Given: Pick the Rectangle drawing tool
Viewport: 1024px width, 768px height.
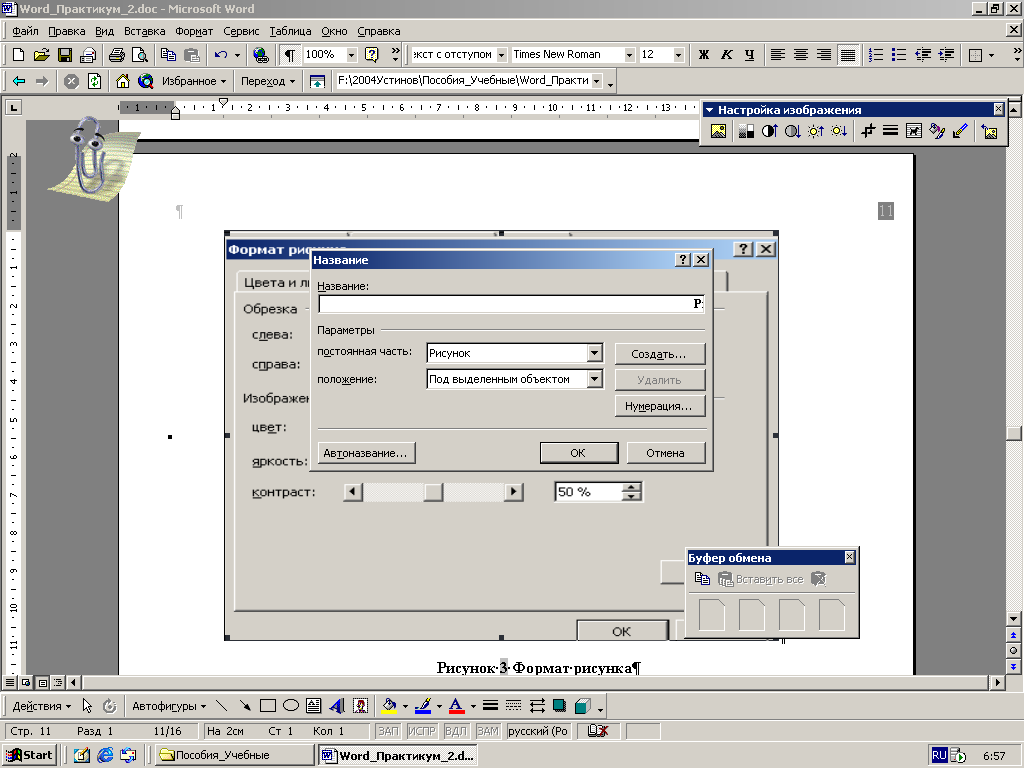Looking at the screenshot, I should [x=268, y=706].
